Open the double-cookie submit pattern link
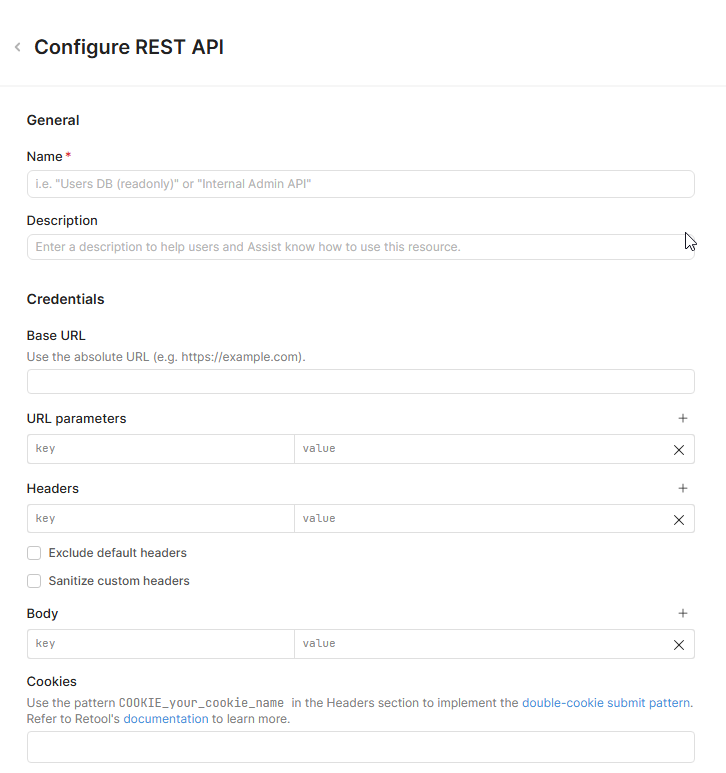The image size is (726, 773). tap(606, 703)
